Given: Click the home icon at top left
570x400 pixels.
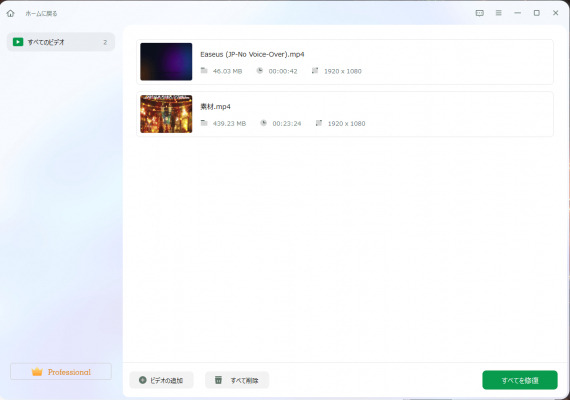Looking at the screenshot, I should pos(11,13).
